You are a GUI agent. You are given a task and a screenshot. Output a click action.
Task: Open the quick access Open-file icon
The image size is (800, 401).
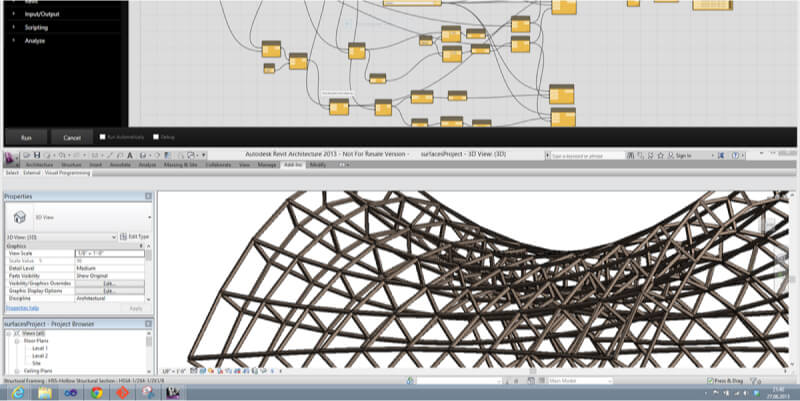point(27,155)
